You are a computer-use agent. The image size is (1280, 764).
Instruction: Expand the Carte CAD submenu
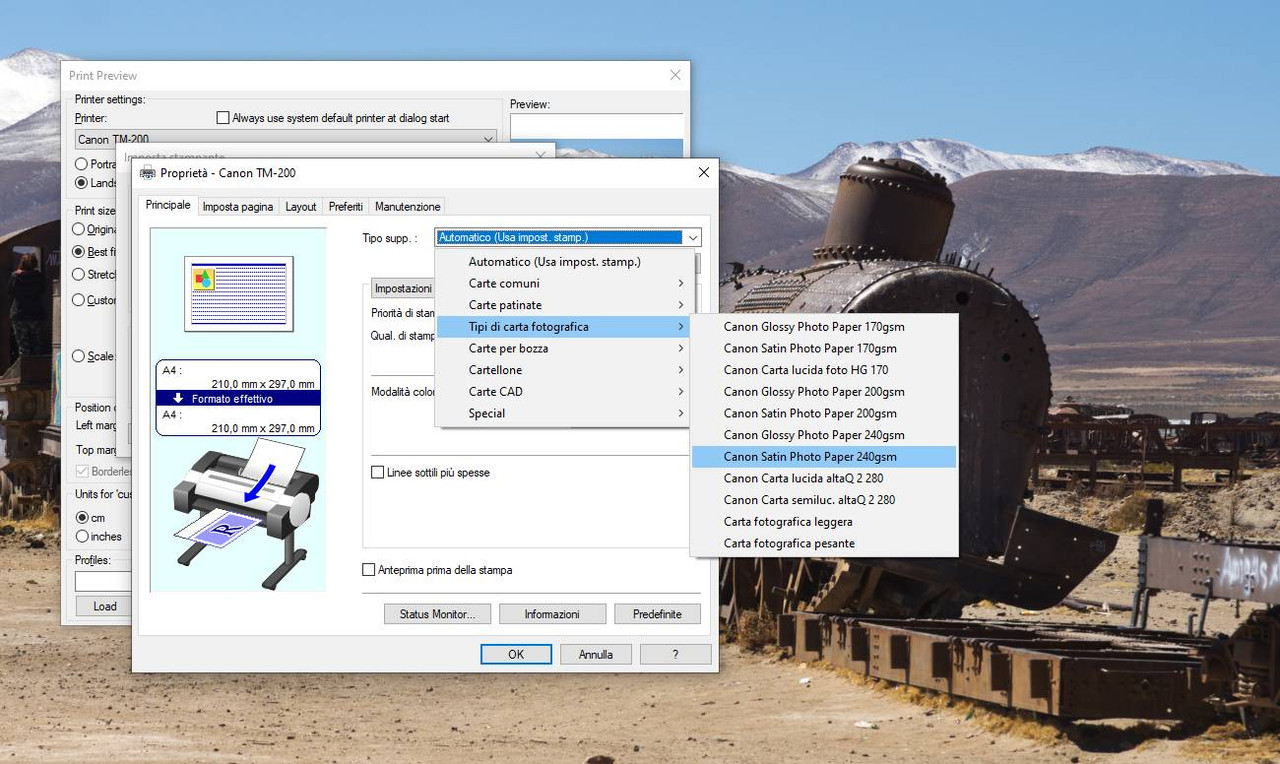click(566, 392)
